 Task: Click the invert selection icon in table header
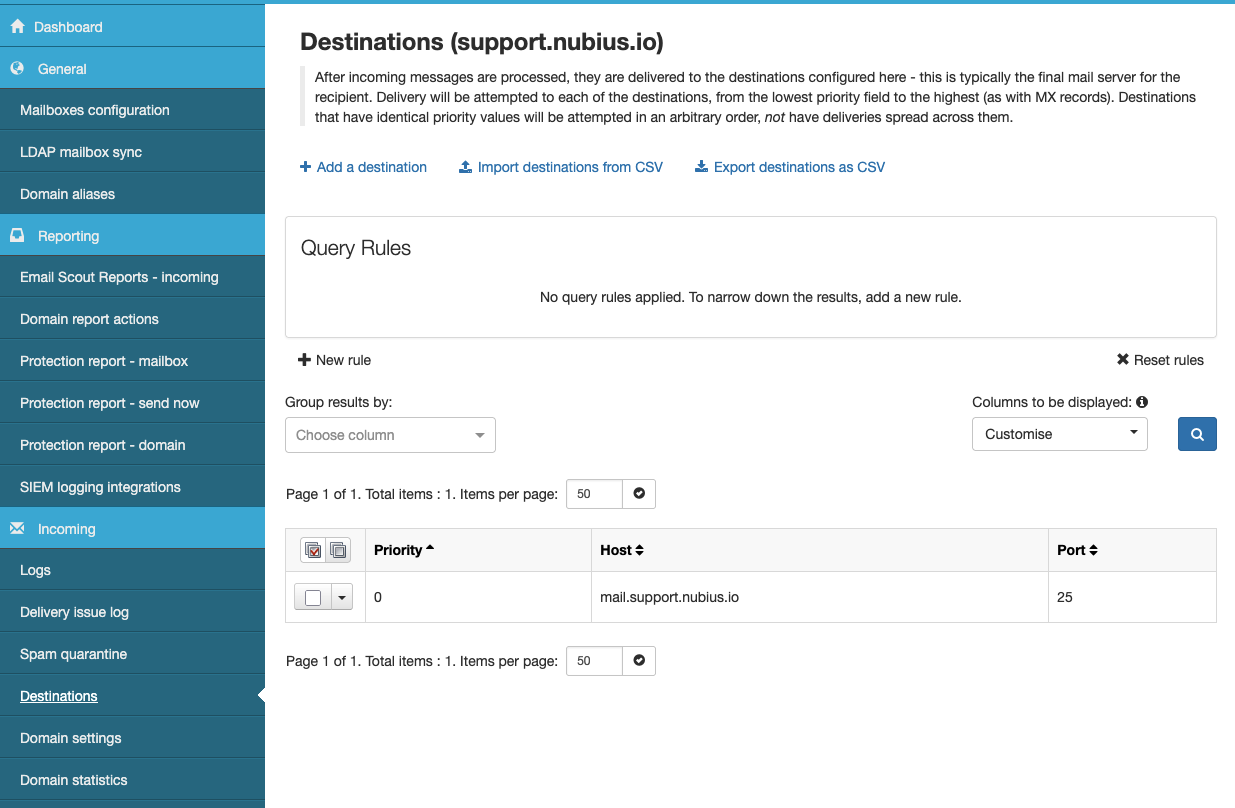pos(338,550)
